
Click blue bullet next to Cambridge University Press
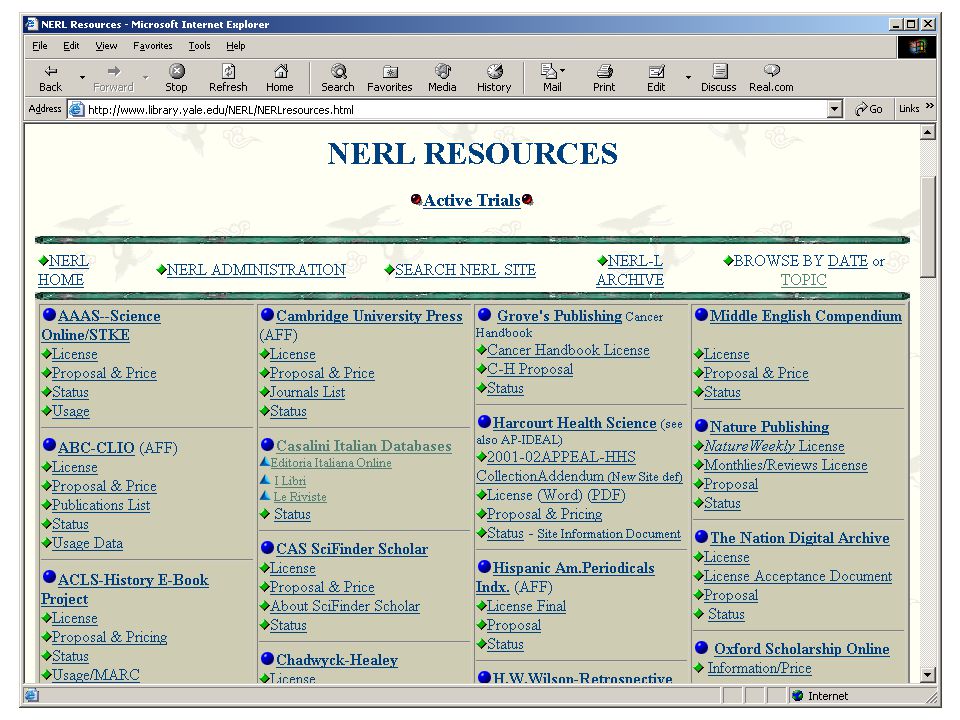pyautogui.click(x=267, y=315)
